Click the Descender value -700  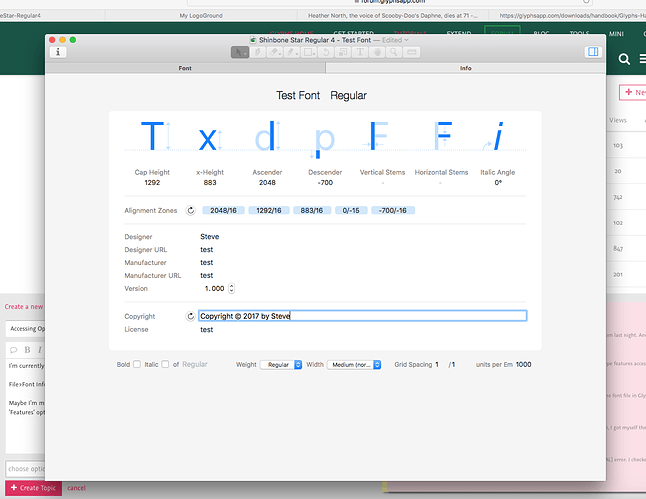tap(325, 183)
